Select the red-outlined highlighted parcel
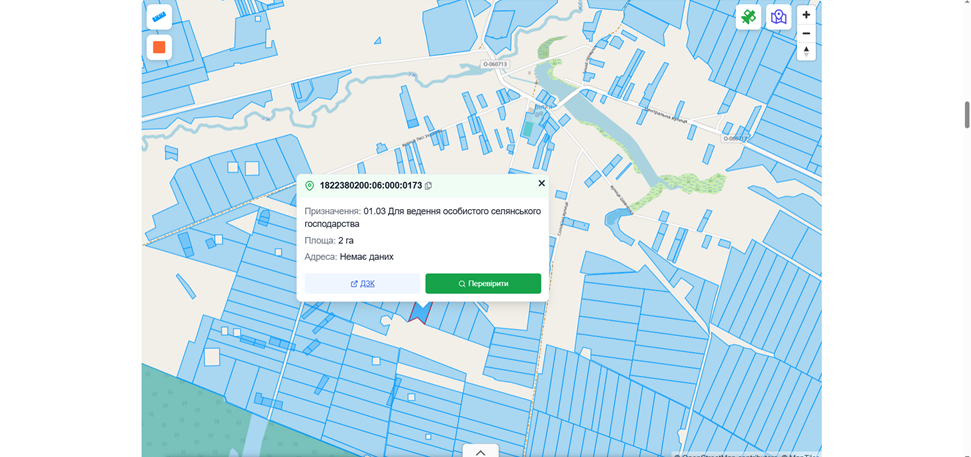 [x=420, y=312]
